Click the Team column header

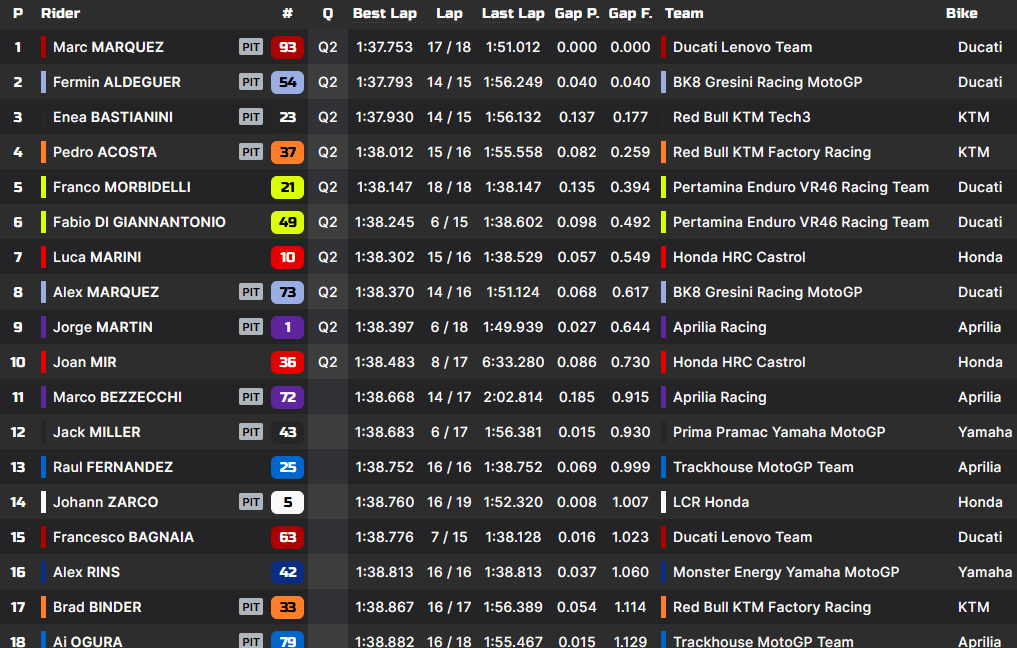(684, 14)
